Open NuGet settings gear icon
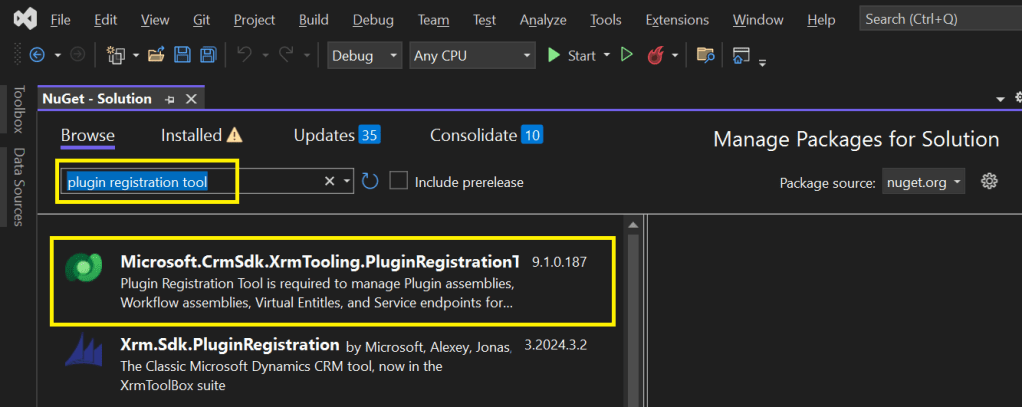Image resolution: width=1022 pixels, height=407 pixels. [989, 181]
